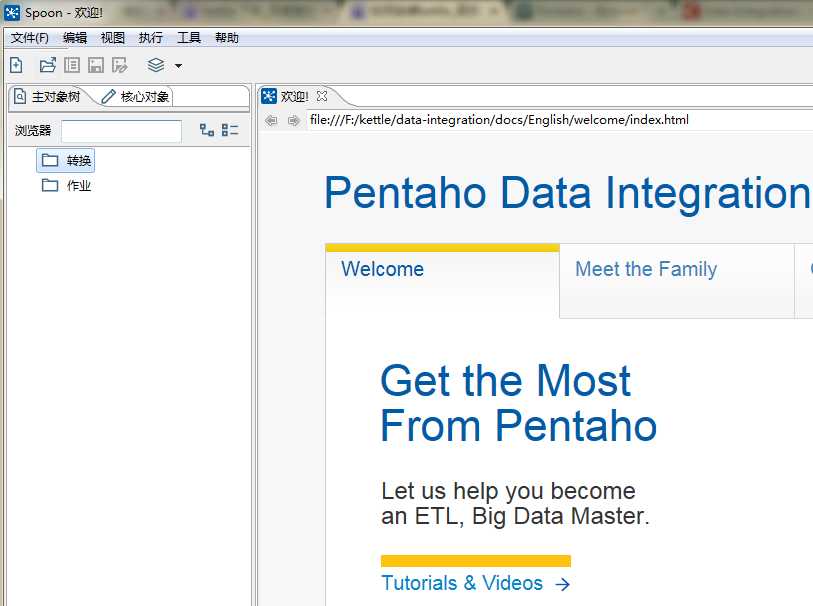Image resolution: width=813 pixels, height=606 pixels.
Task: Follow the Tutorials & Videos link
Action: (x=475, y=583)
